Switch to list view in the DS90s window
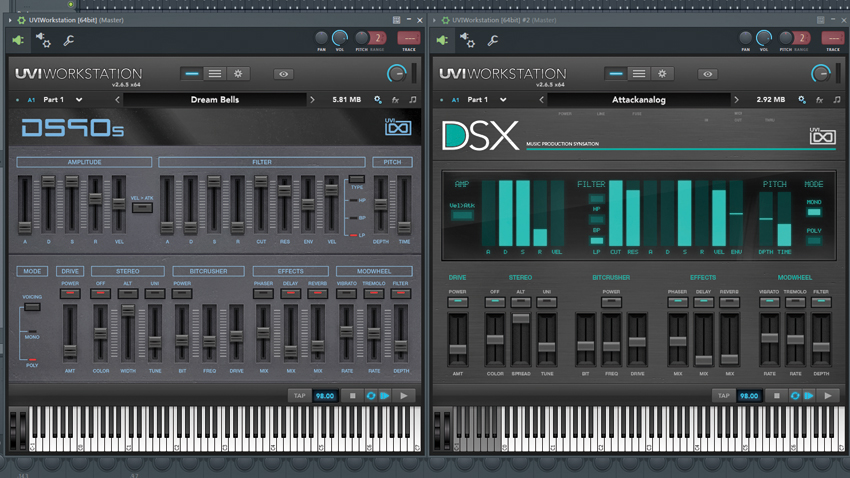Screen dimensions: 850x478 click(x=215, y=74)
